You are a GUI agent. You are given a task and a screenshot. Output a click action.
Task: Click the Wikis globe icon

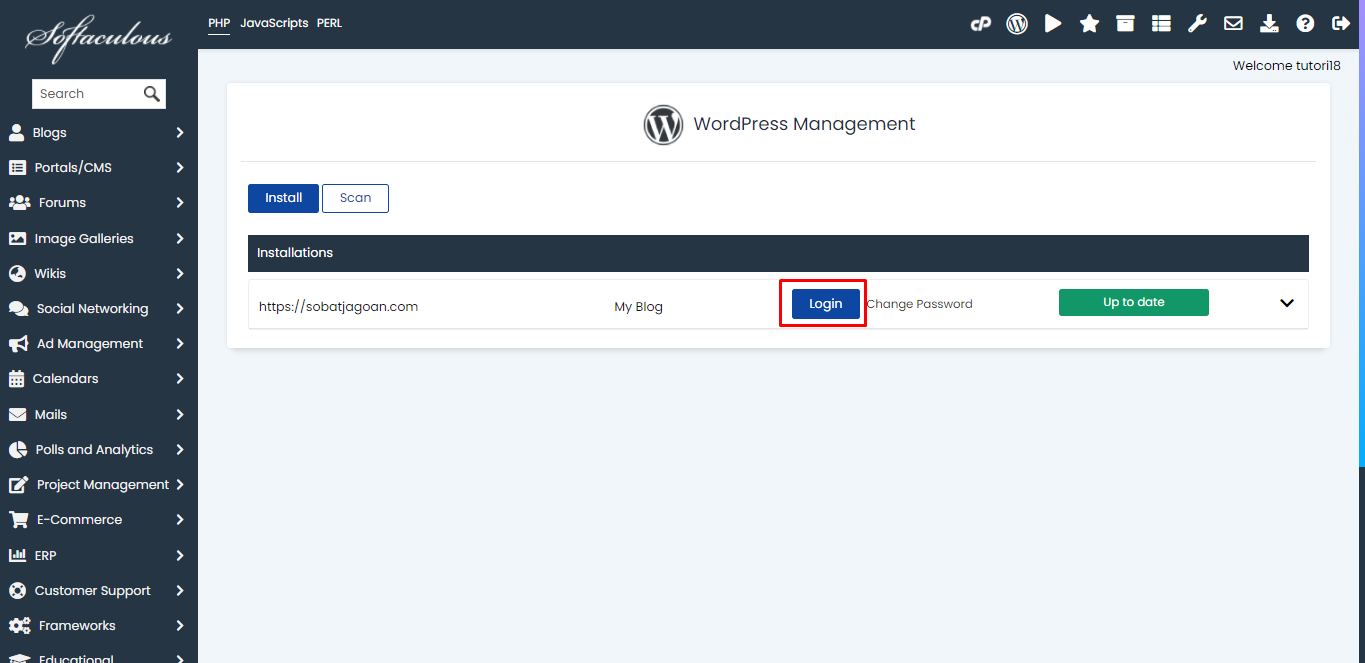point(16,273)
